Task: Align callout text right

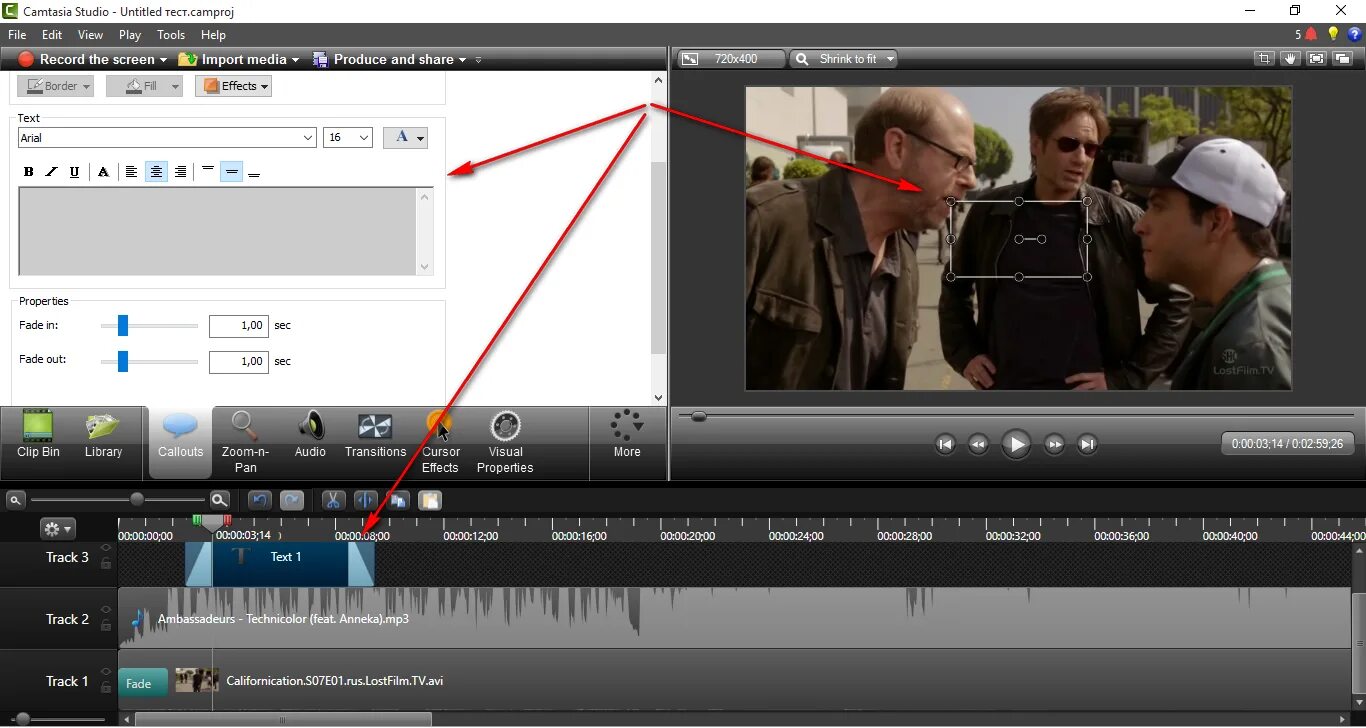Action: (180, 172)
